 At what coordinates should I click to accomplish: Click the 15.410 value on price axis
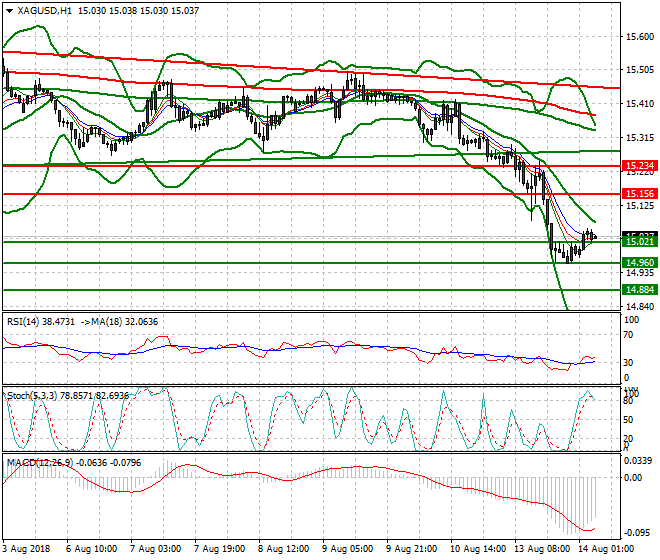638,104
